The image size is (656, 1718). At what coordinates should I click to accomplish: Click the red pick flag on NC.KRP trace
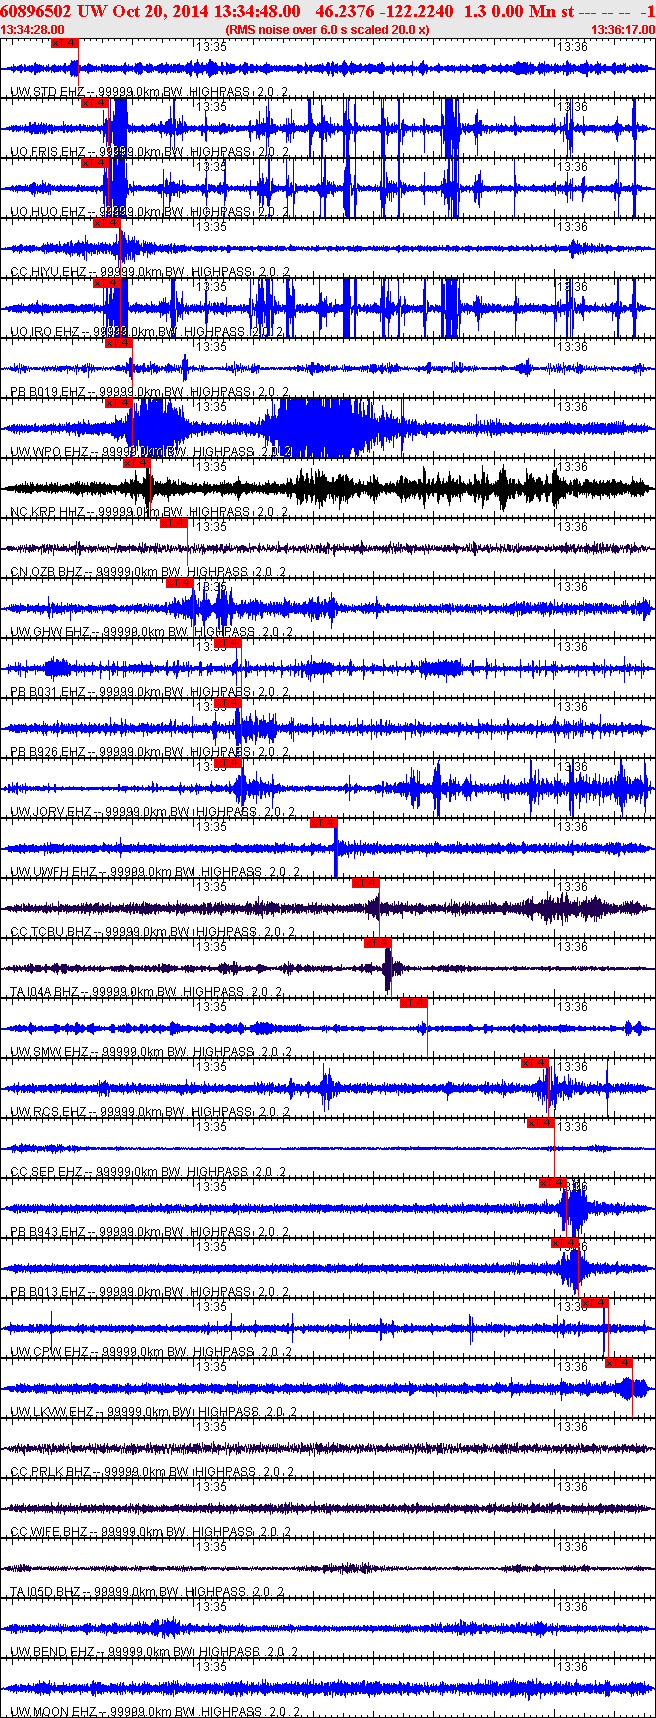[x=136, y=463]
